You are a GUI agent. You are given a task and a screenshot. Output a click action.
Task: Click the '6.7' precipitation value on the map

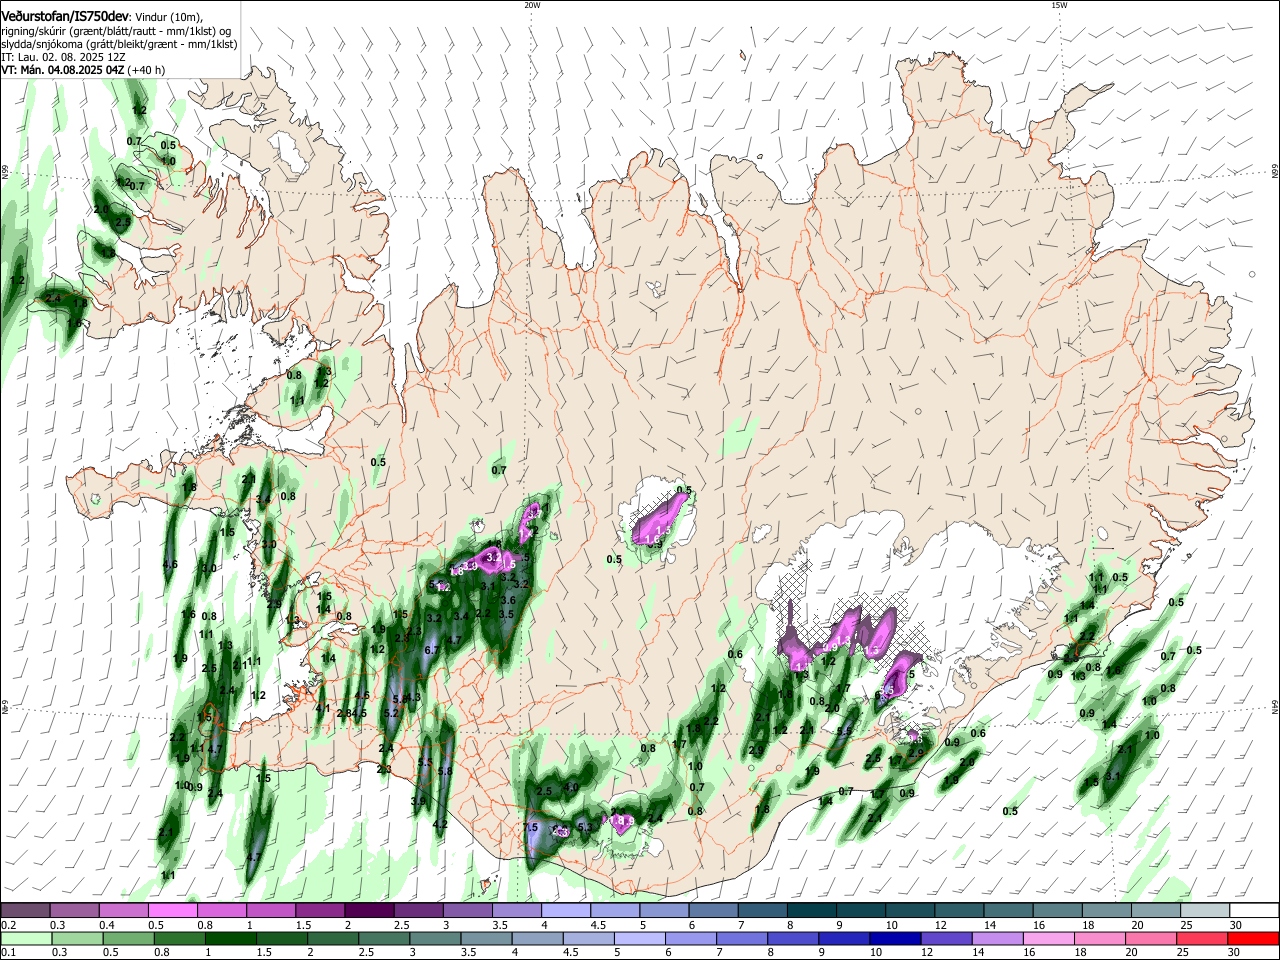click(432, 650)
